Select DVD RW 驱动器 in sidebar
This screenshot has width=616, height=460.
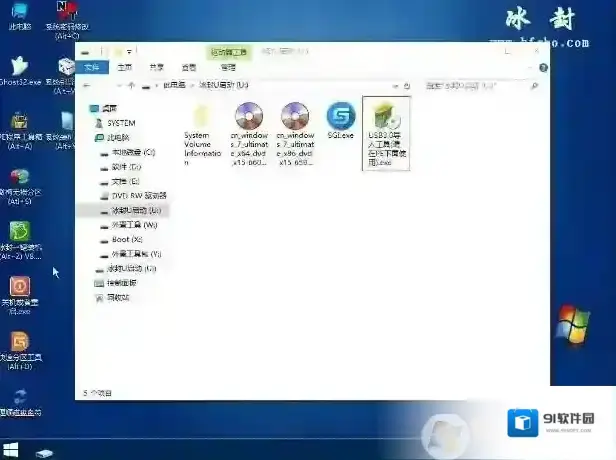click(140, 195)
